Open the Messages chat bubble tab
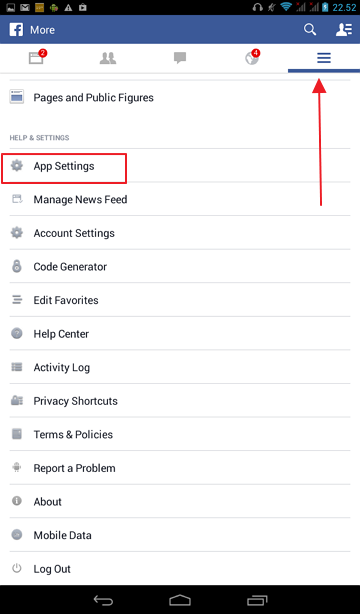Screen dimensions: 360x614 [x=180, y=58]
